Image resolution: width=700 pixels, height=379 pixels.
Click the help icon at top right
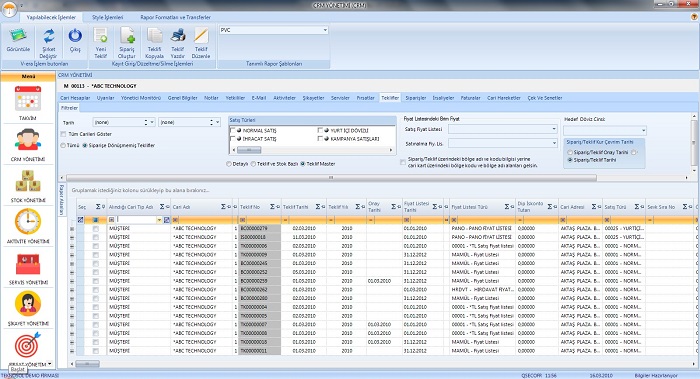tap(694, 17)
